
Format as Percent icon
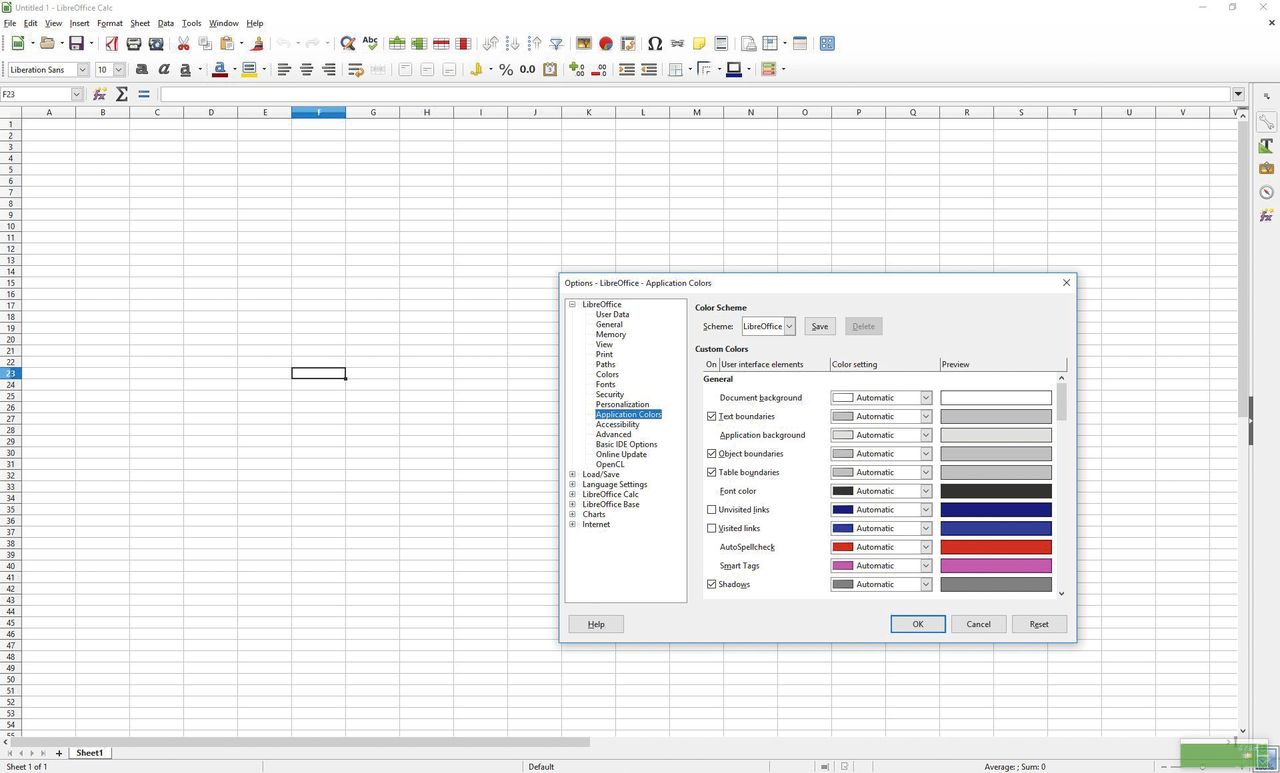(x=506, y=70)
